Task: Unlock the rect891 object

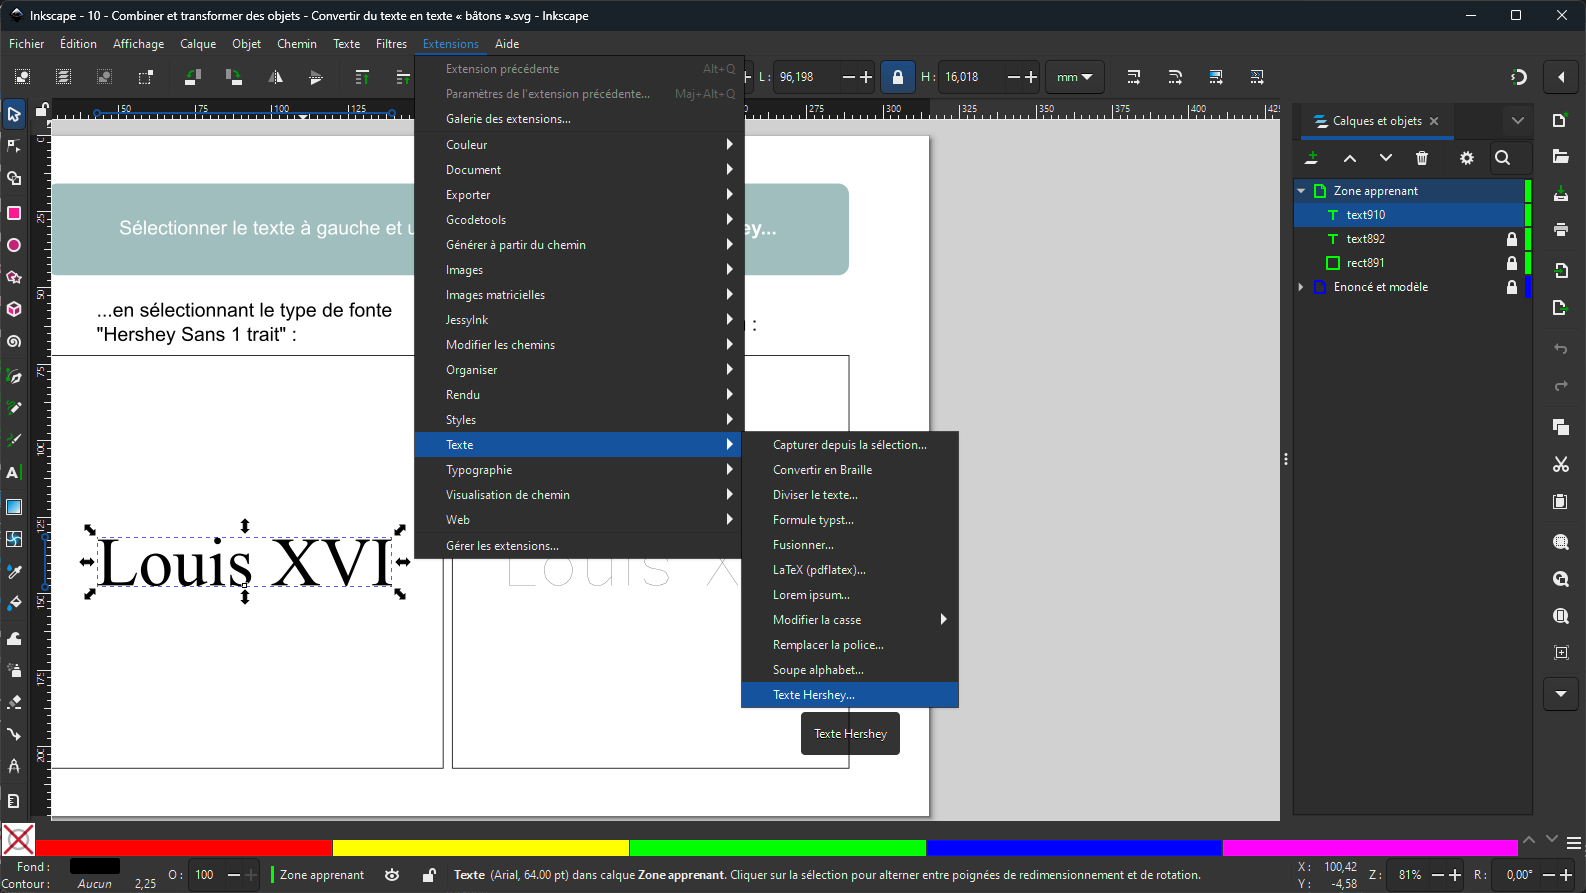Action: coord(1512,263)
